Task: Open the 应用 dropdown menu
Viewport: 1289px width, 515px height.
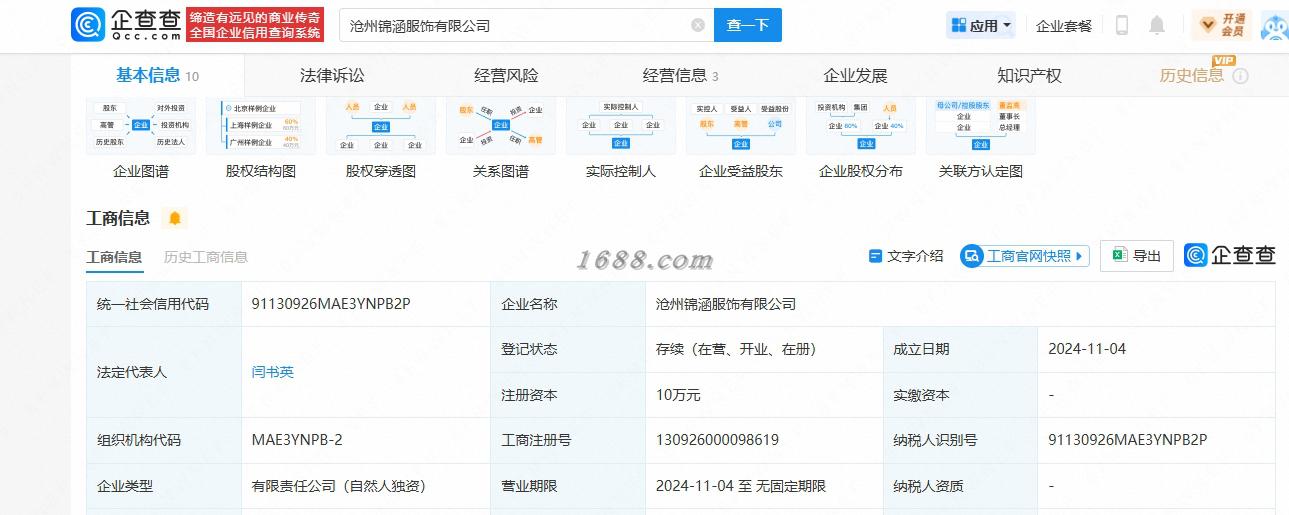Action: click(981, 25)
